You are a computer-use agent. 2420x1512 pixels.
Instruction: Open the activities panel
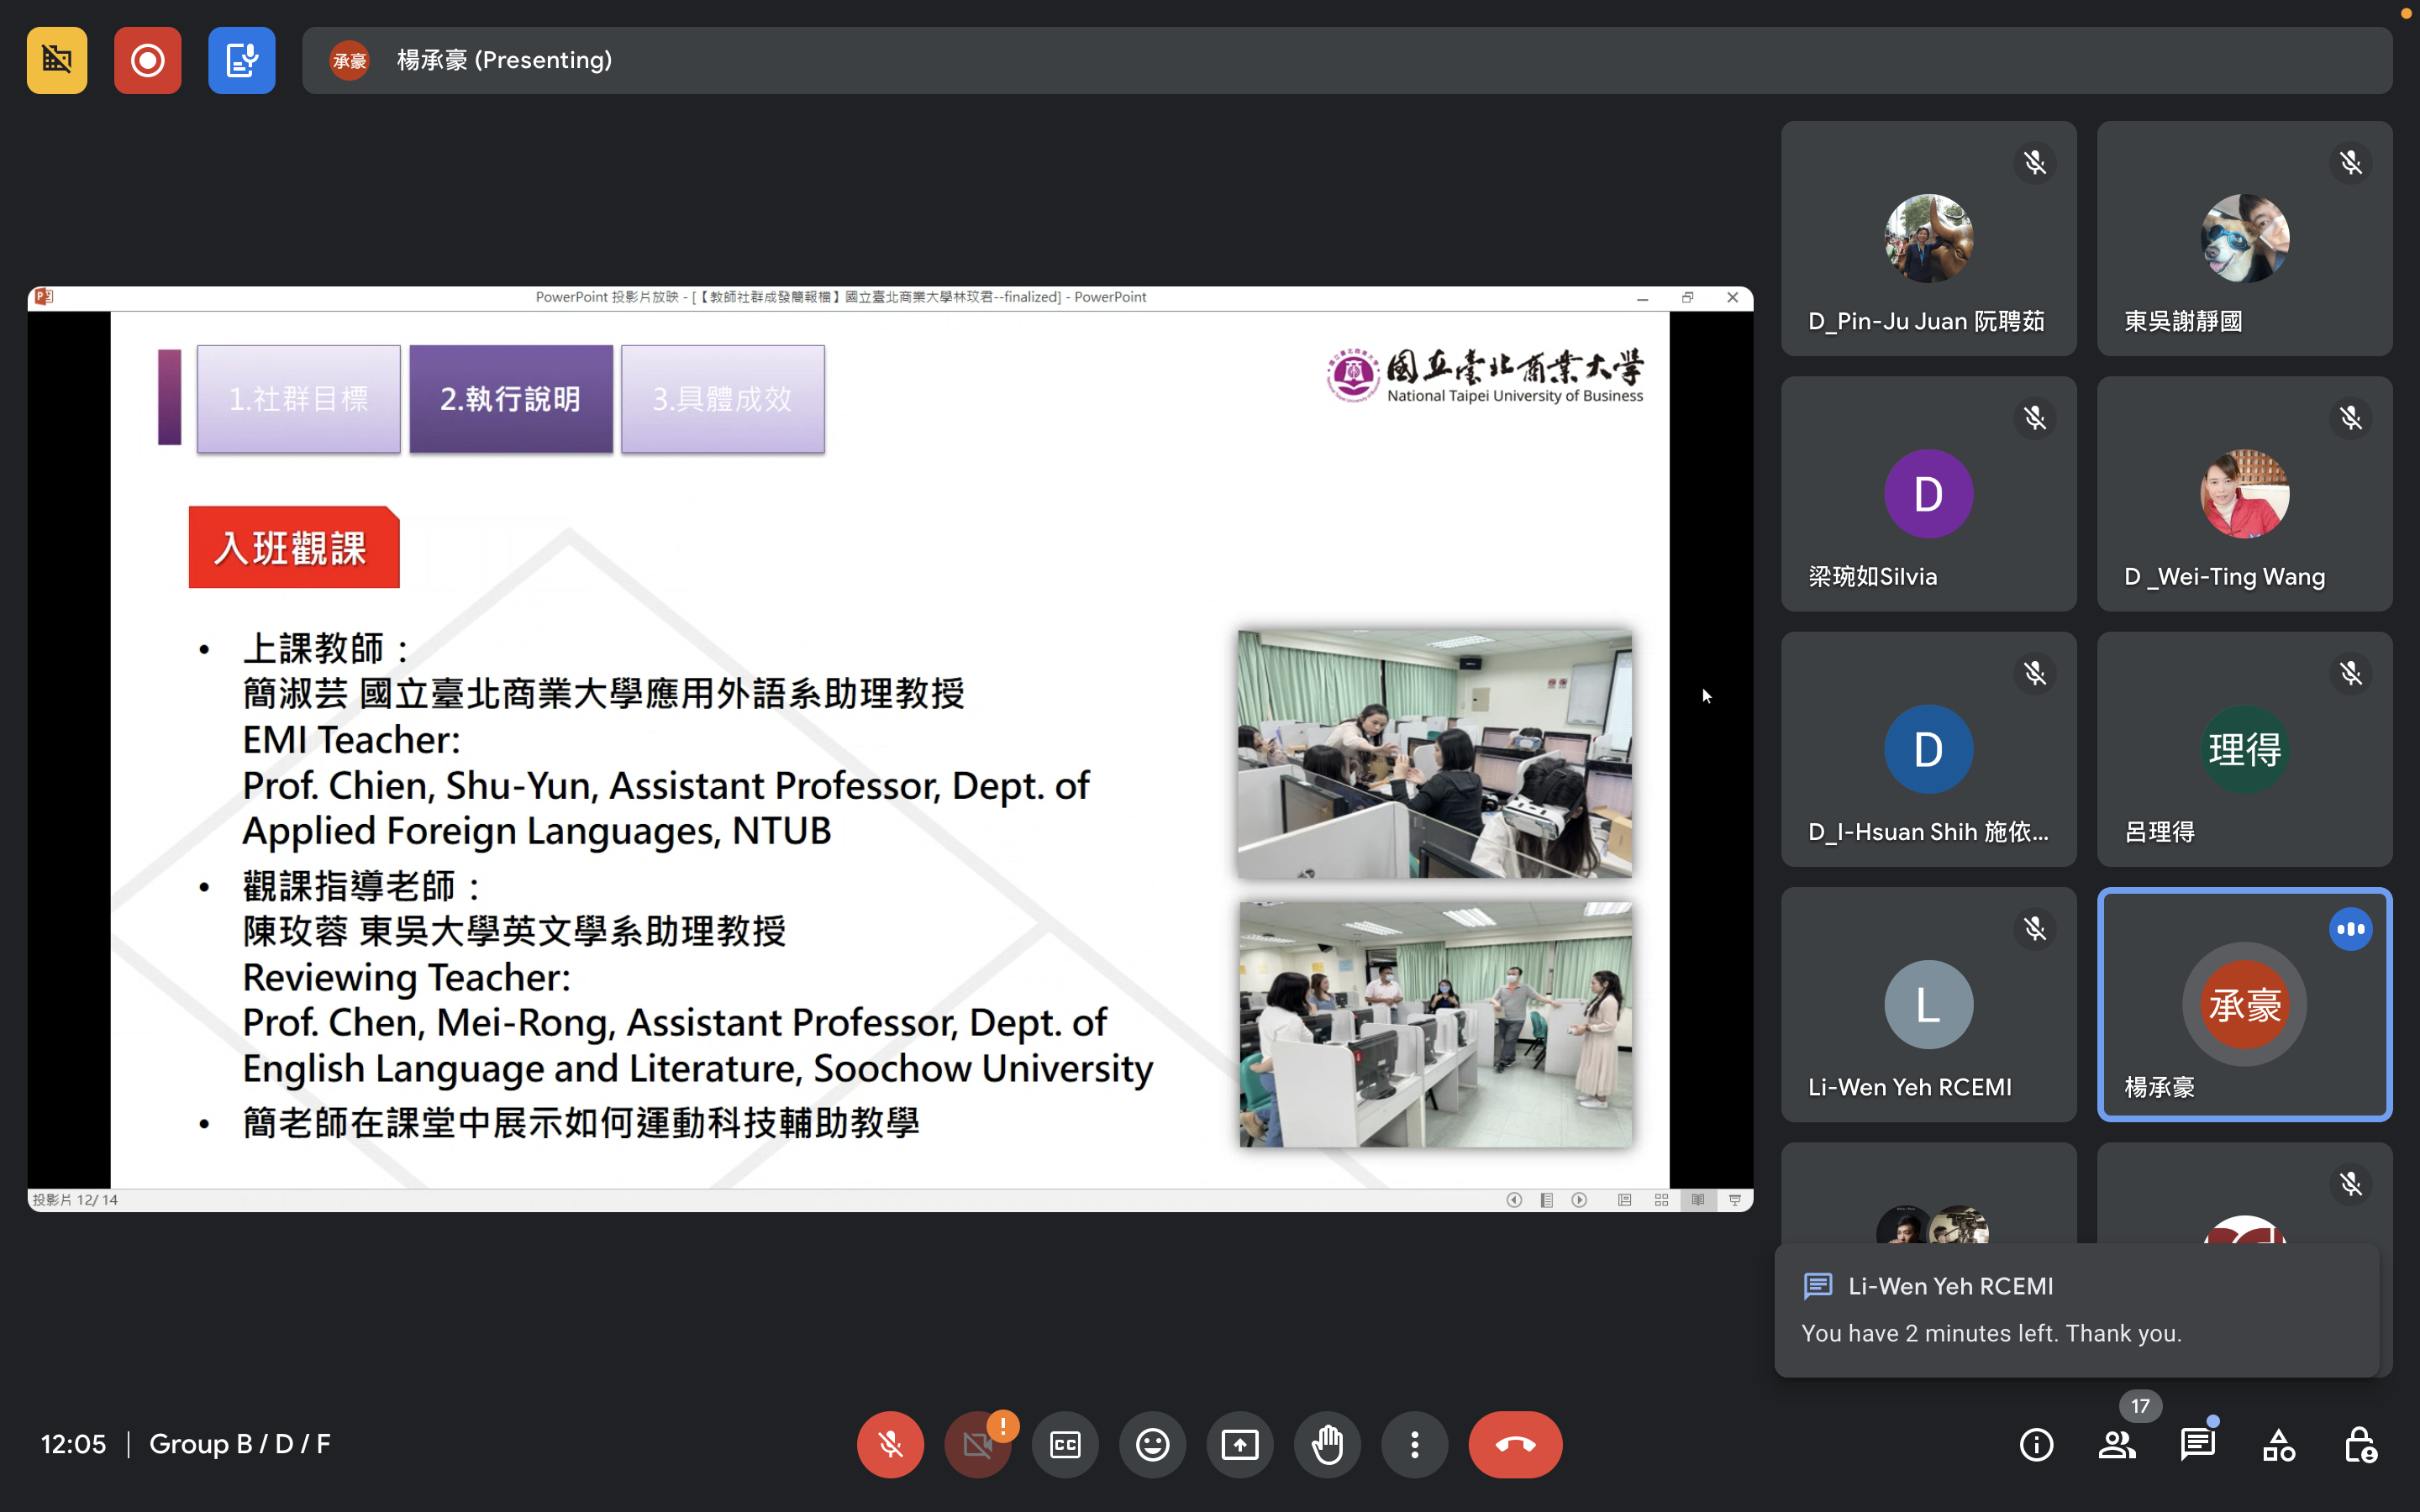click(x=2279, y=1444)
